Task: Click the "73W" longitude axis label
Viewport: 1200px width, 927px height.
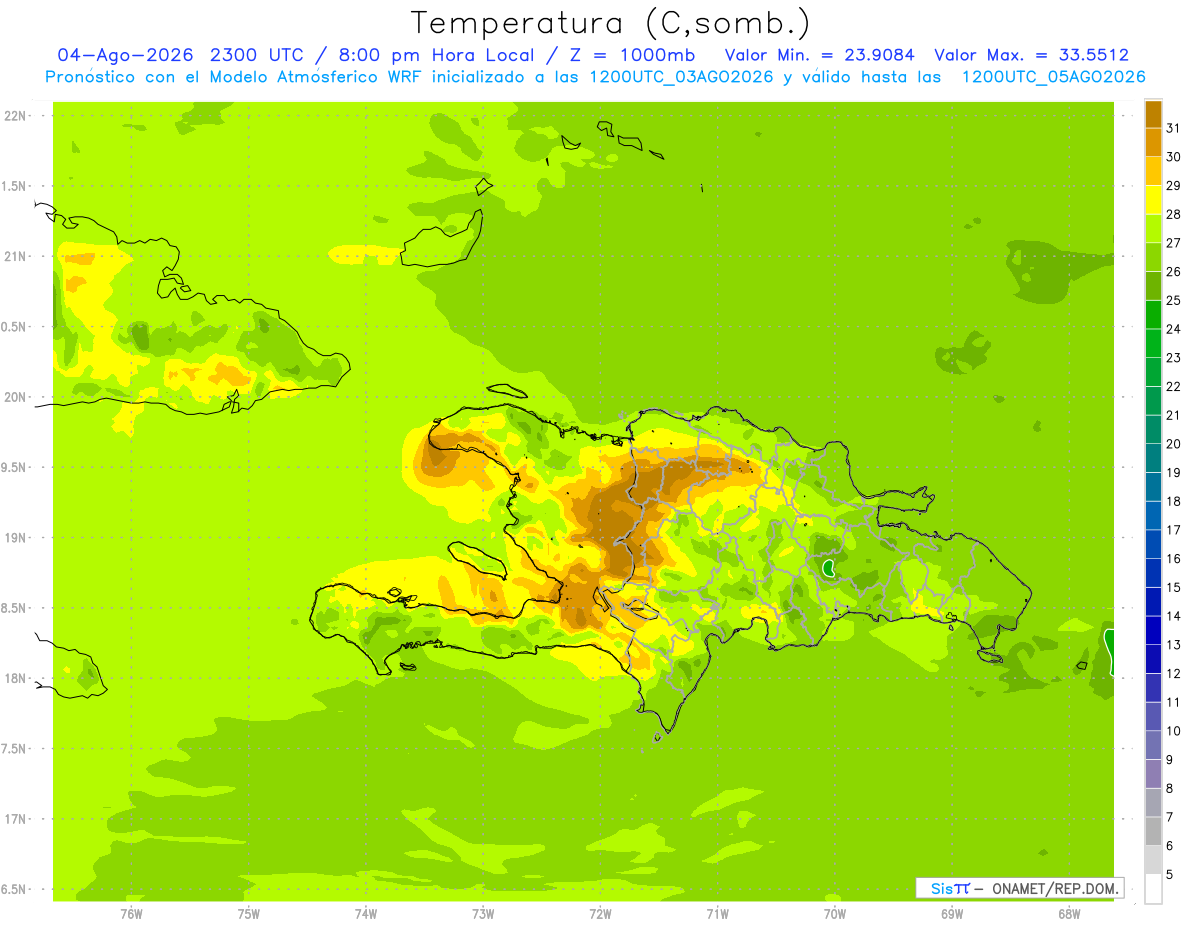Action: tap(483, 914)
